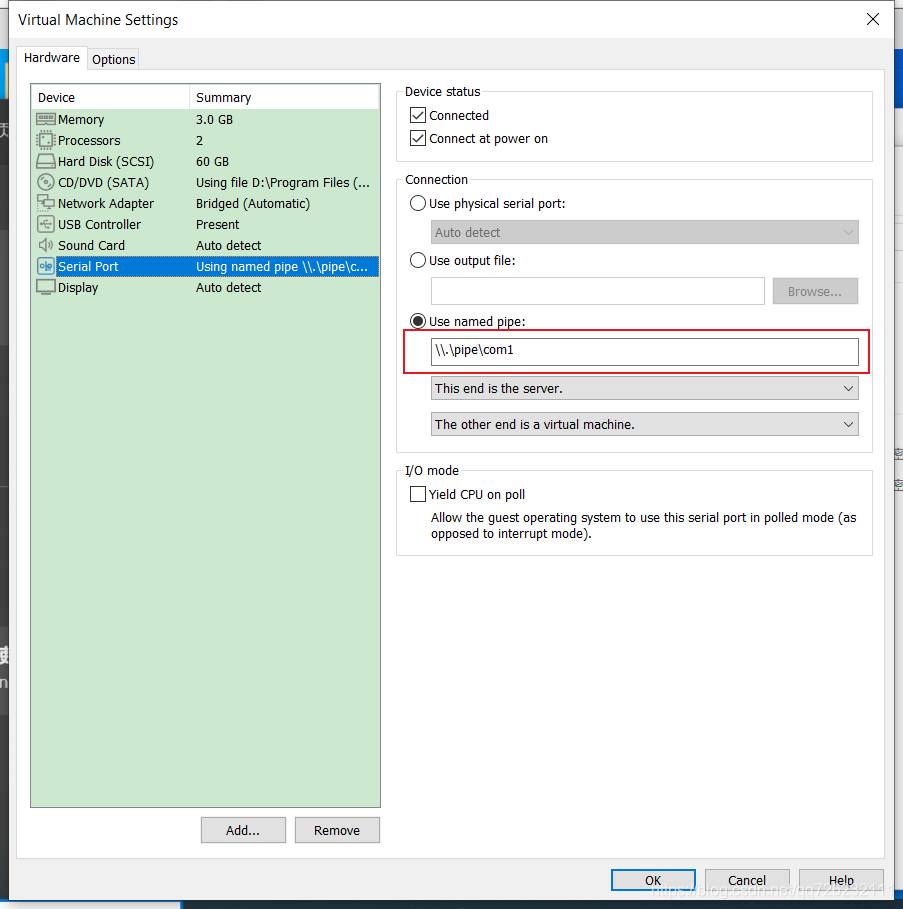Select Use physical serial port option
The width and height of the screenshot is (903, 909).
click(x=417, y=203)
